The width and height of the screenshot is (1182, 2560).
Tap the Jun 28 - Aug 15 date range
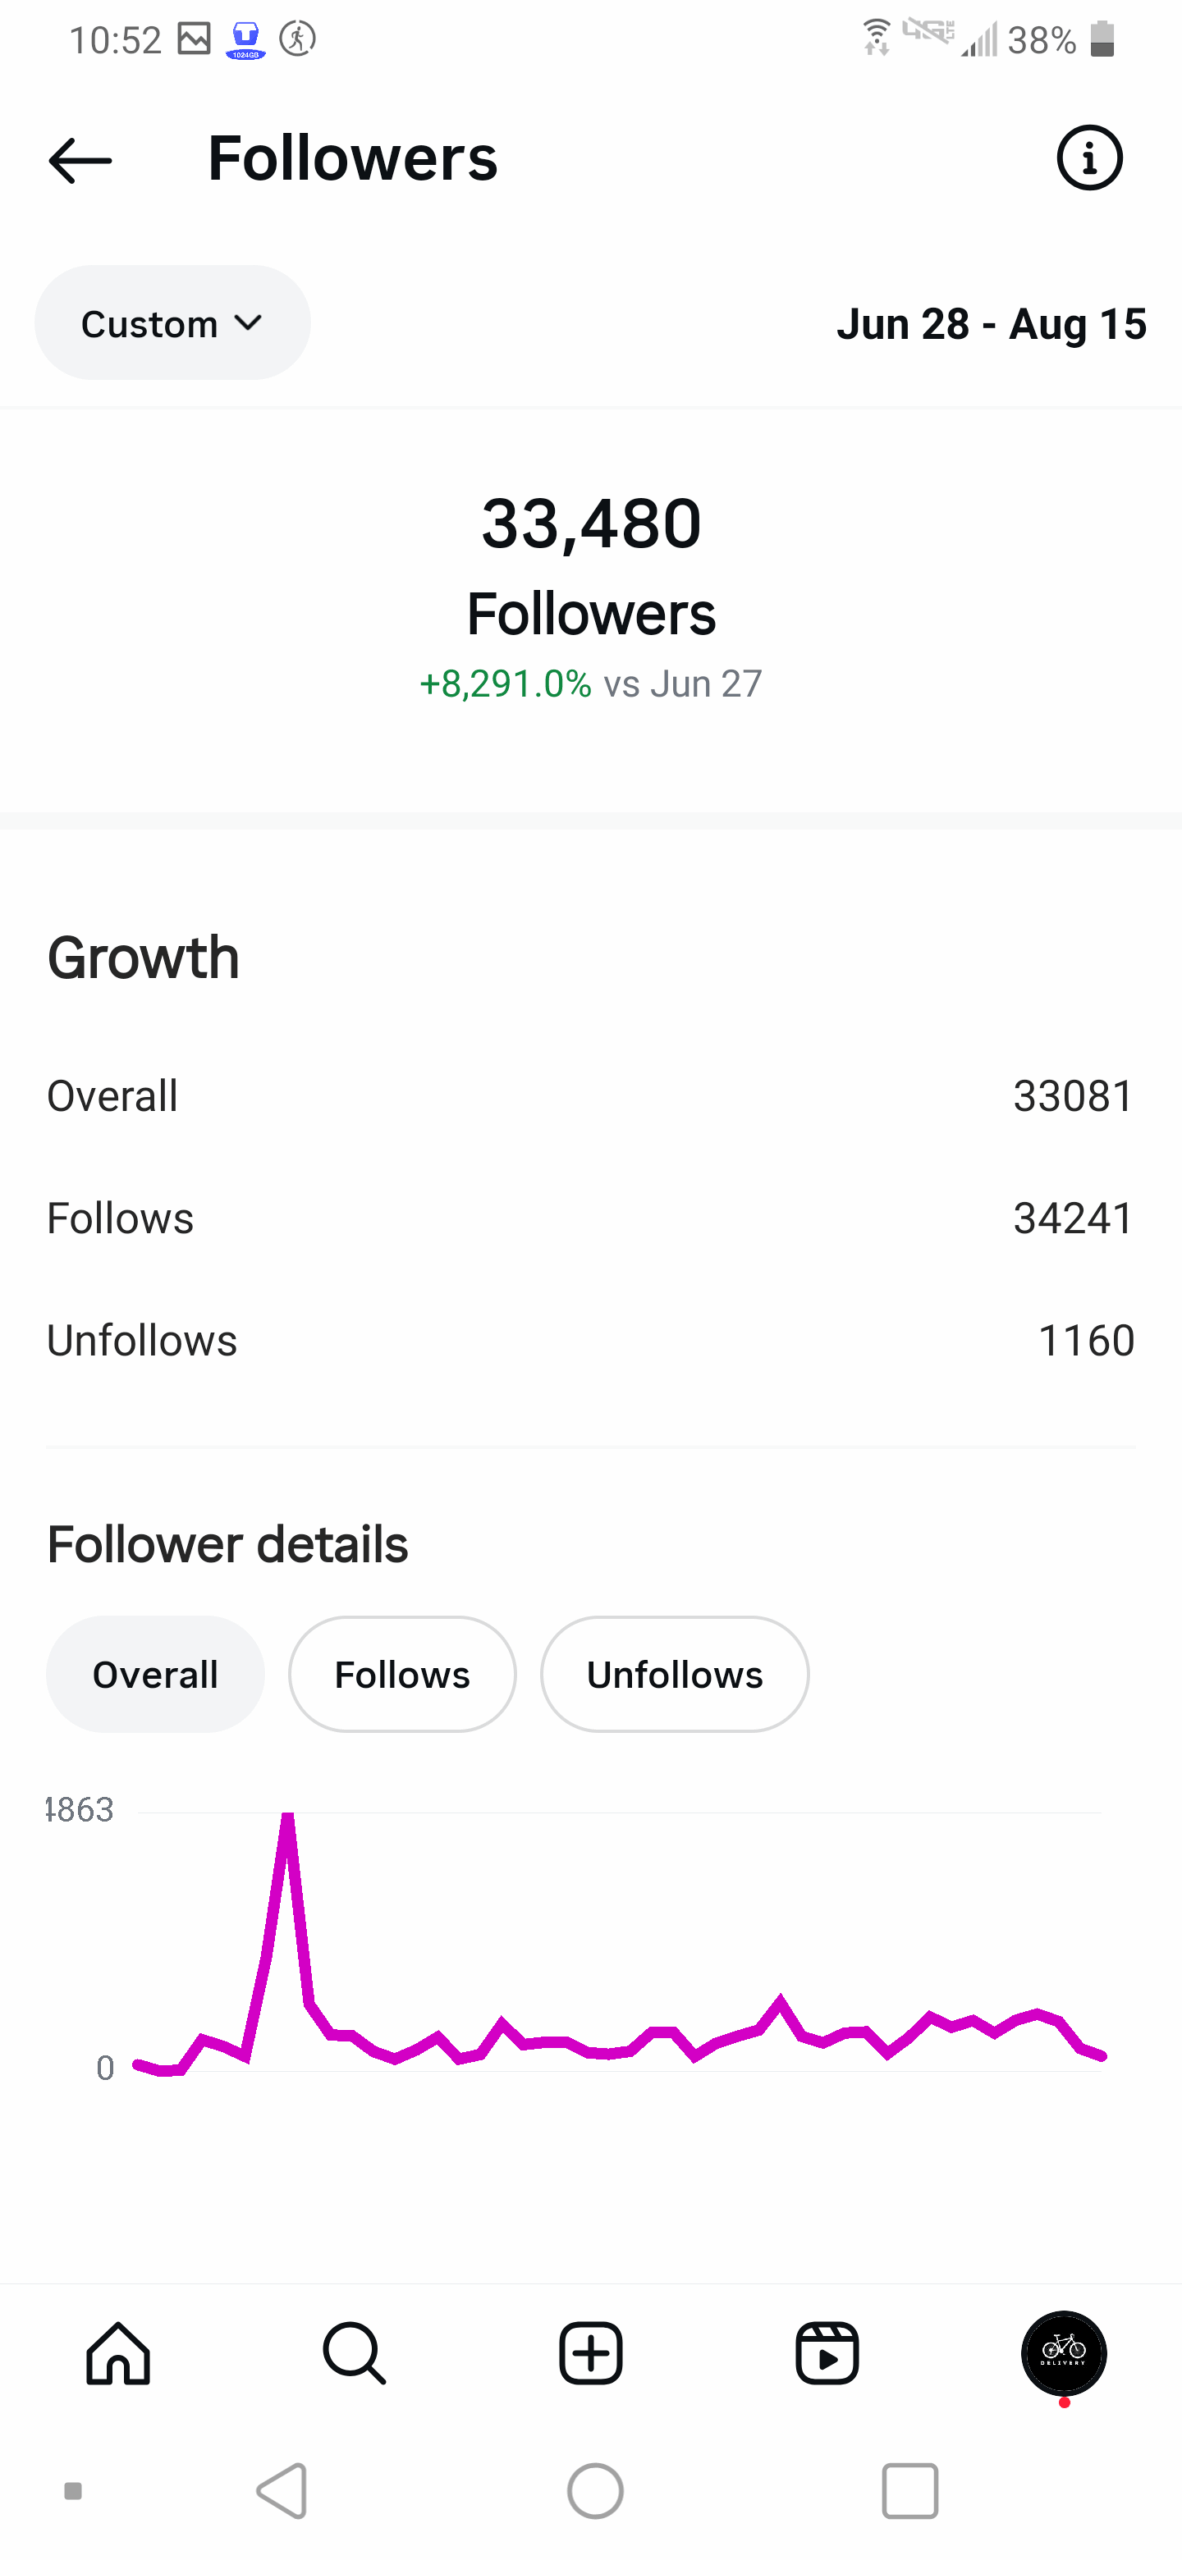point(991,324)
